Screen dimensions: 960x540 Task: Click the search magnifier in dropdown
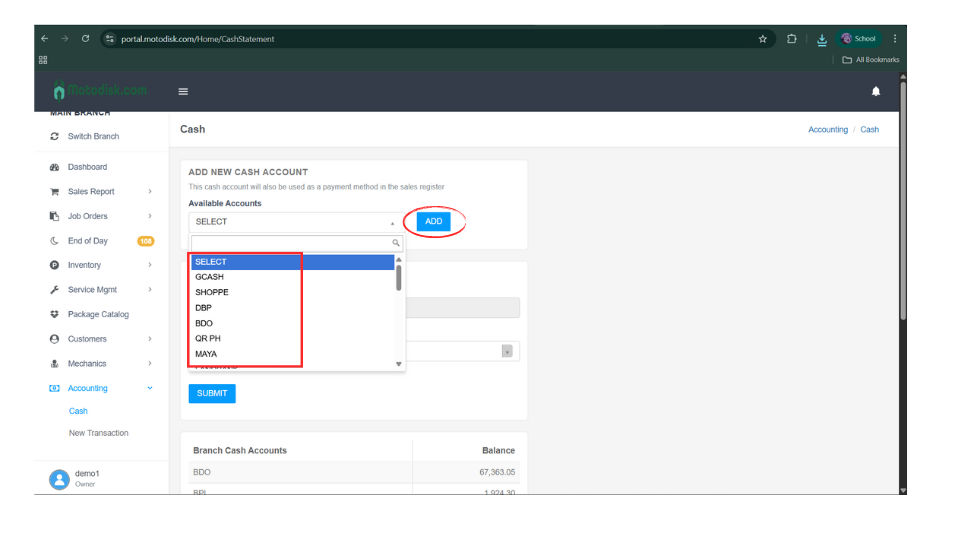396,243
